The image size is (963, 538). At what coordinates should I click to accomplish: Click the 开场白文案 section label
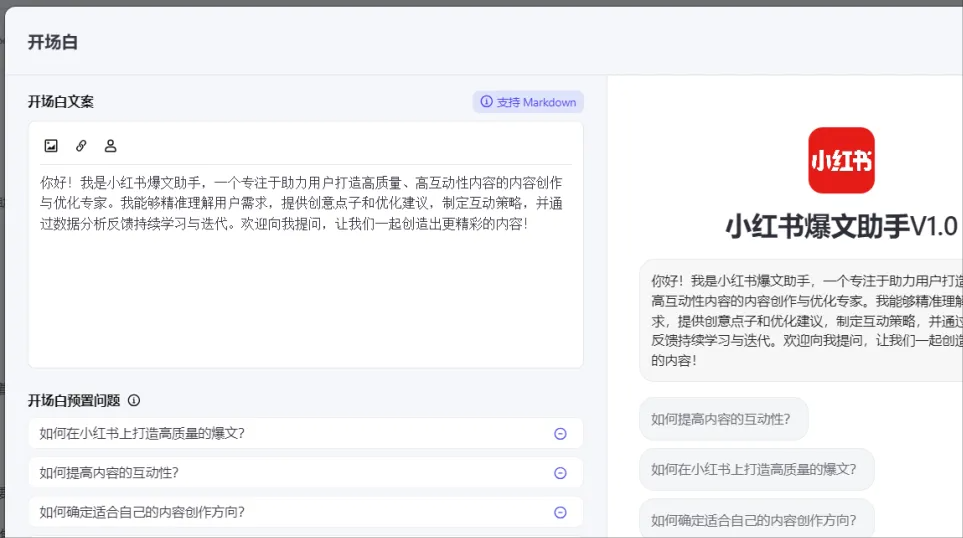[61, 102]
